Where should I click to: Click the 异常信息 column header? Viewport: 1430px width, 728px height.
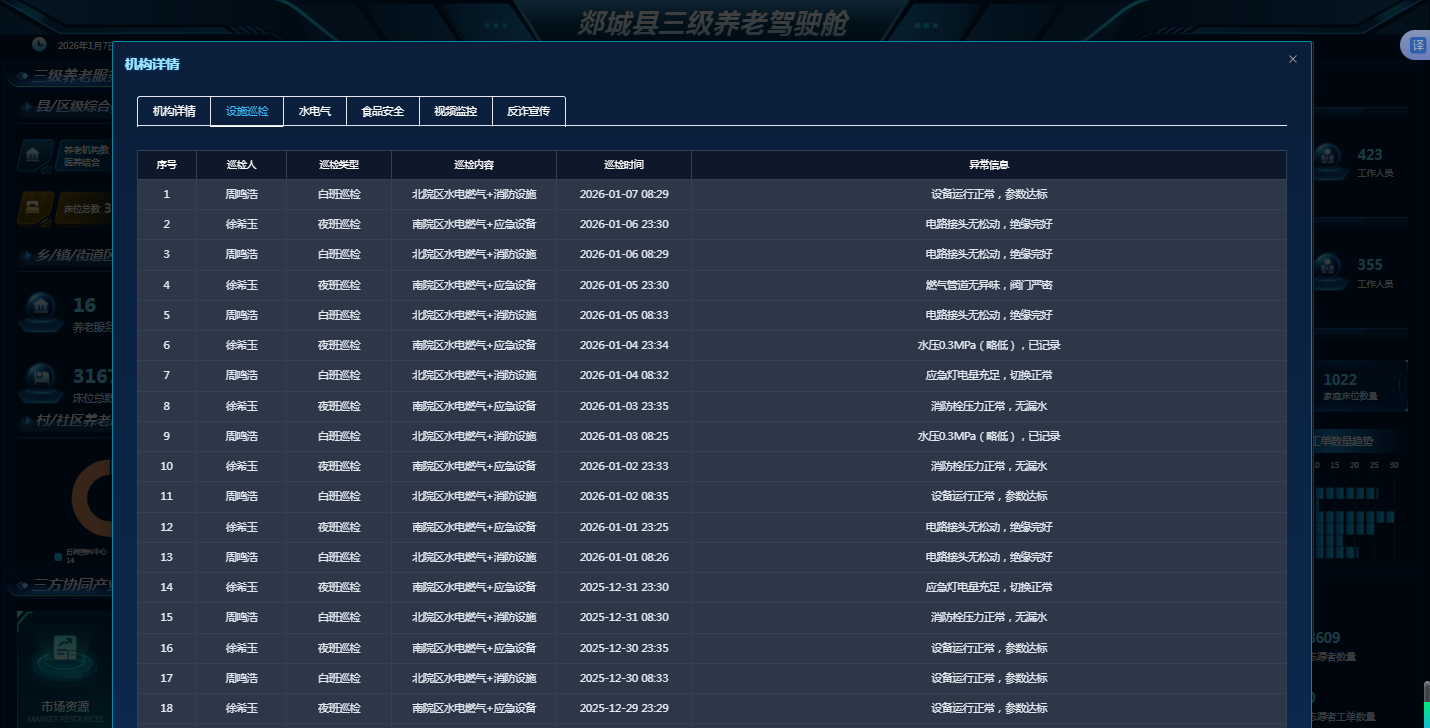point(988,165)
